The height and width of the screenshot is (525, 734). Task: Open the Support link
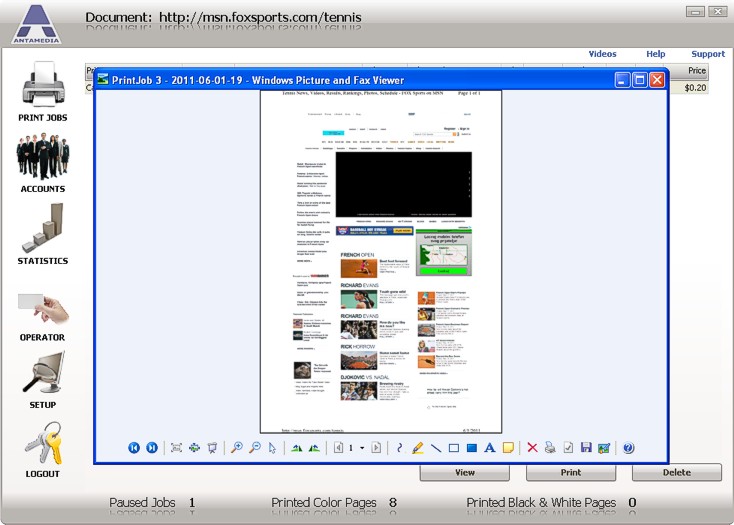pyautogui.click(x=708, y=54)
